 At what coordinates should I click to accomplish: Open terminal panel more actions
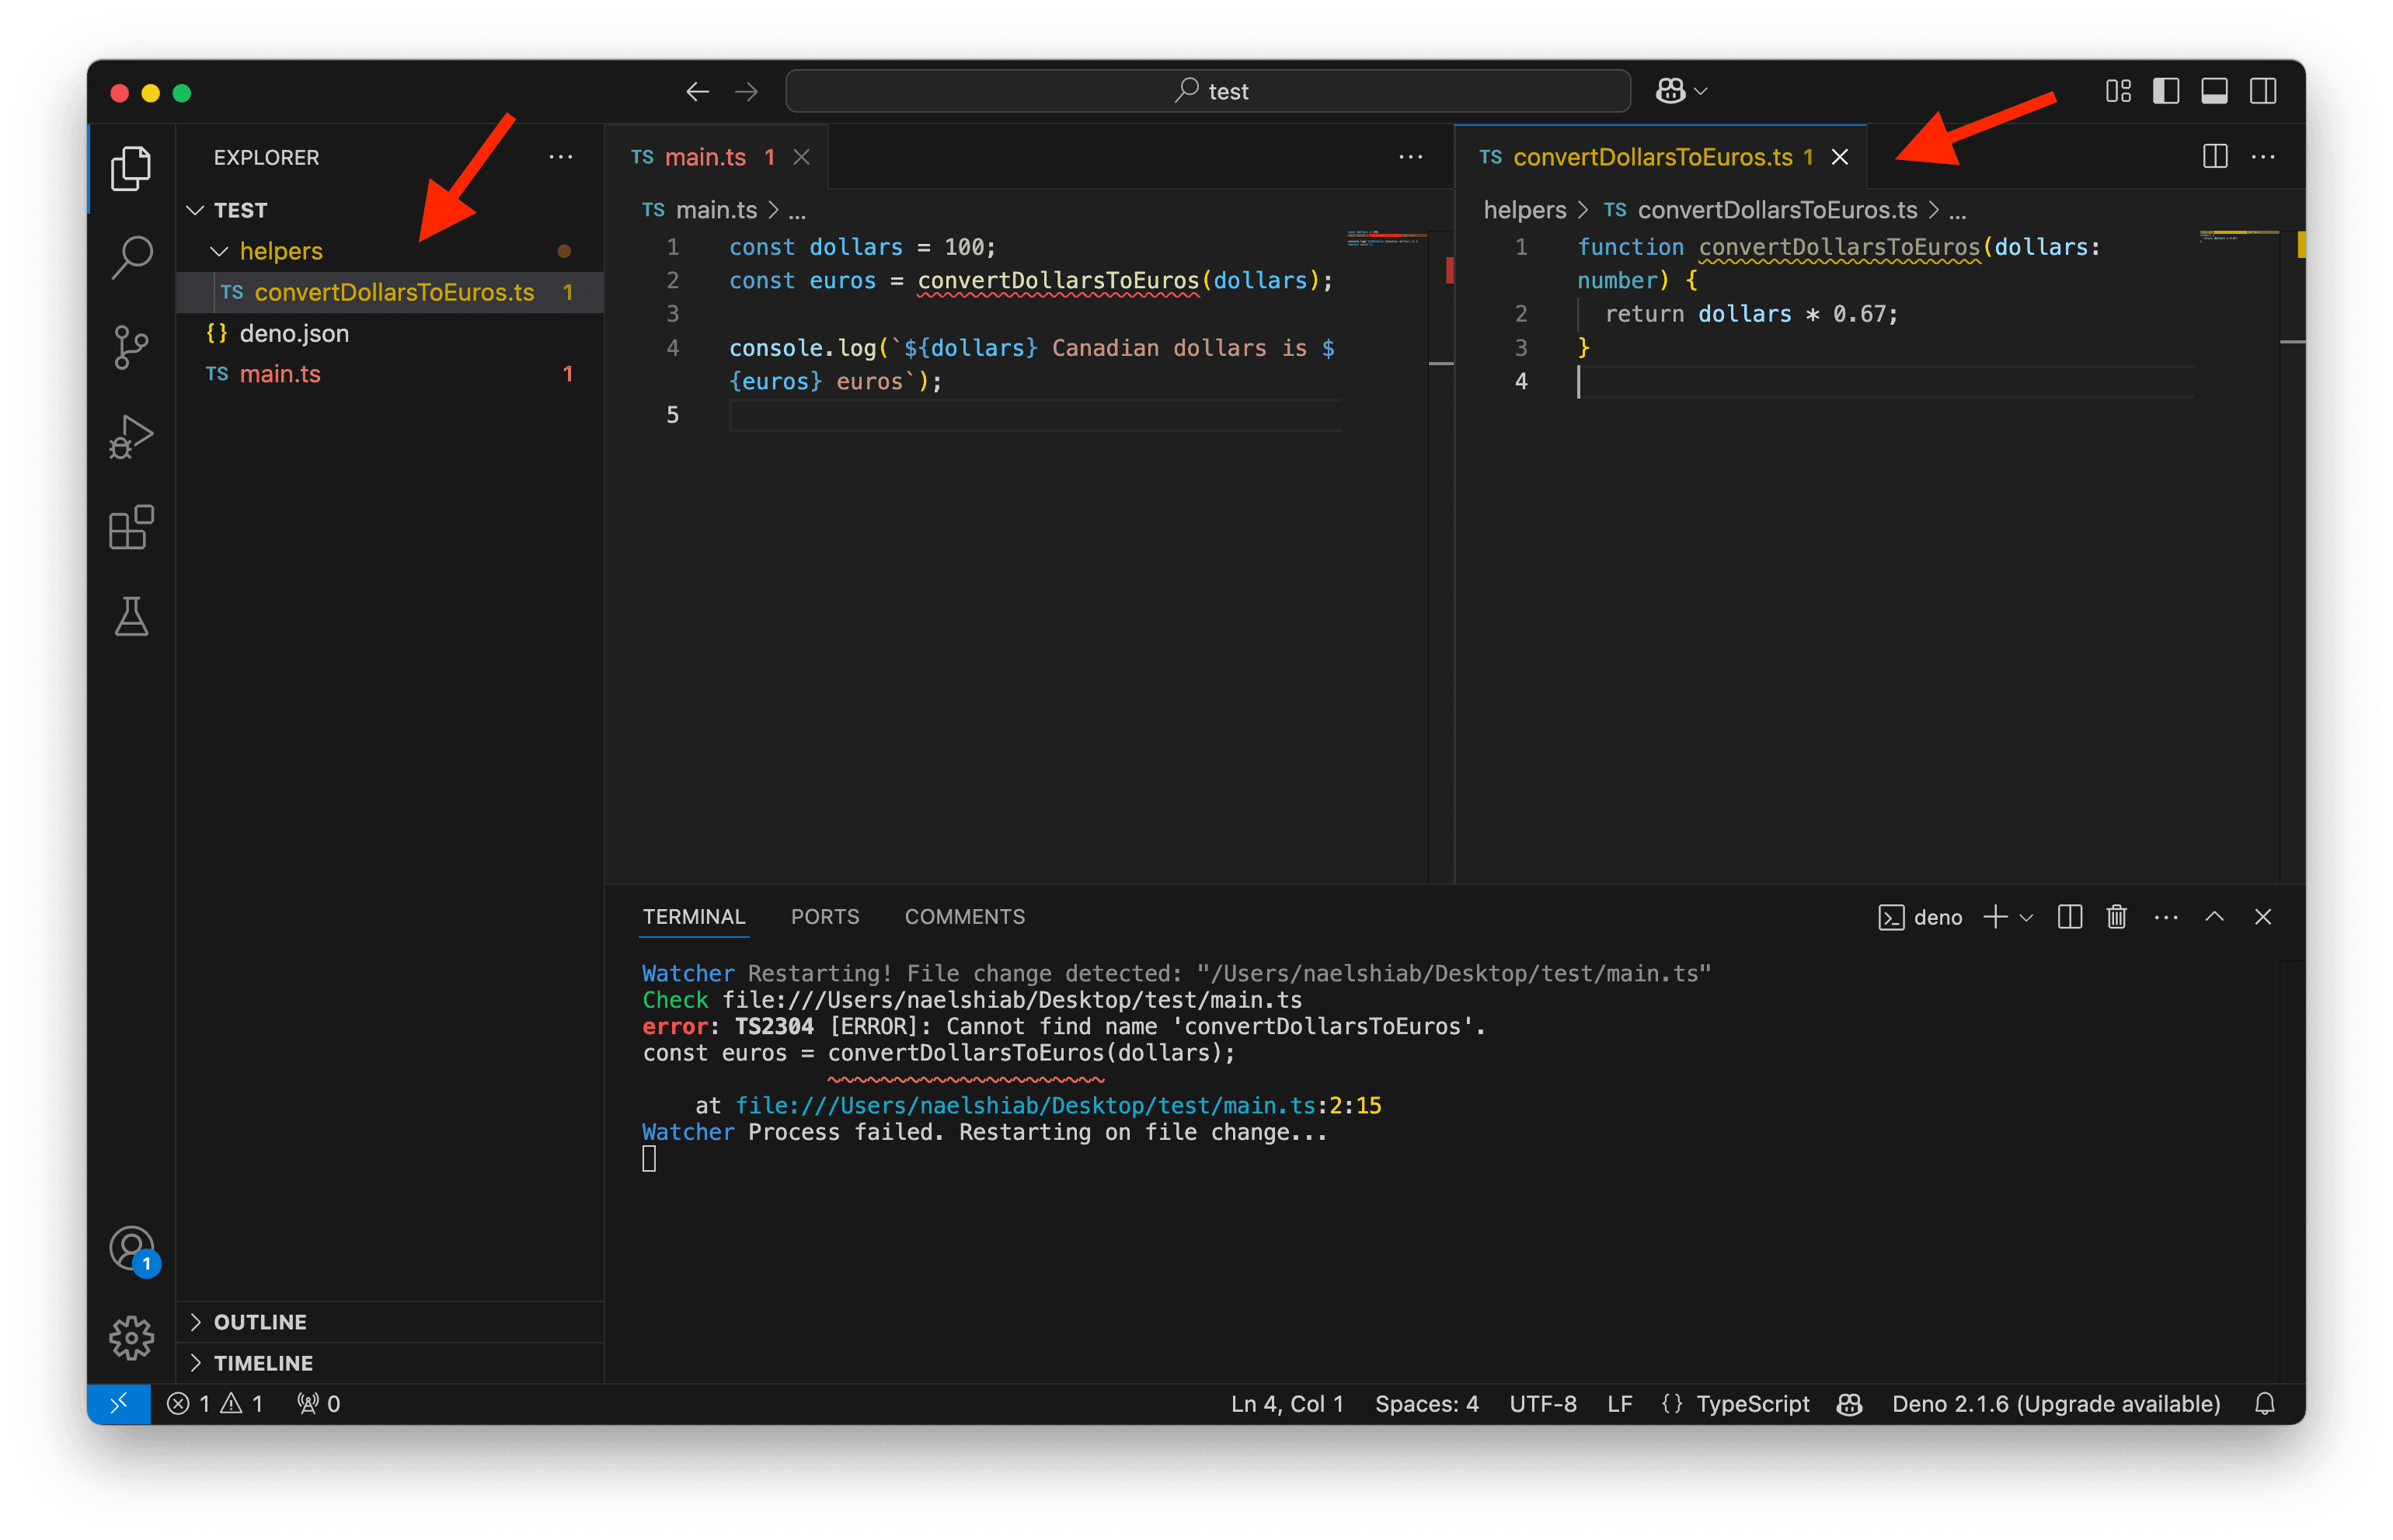coord(2165,917)
